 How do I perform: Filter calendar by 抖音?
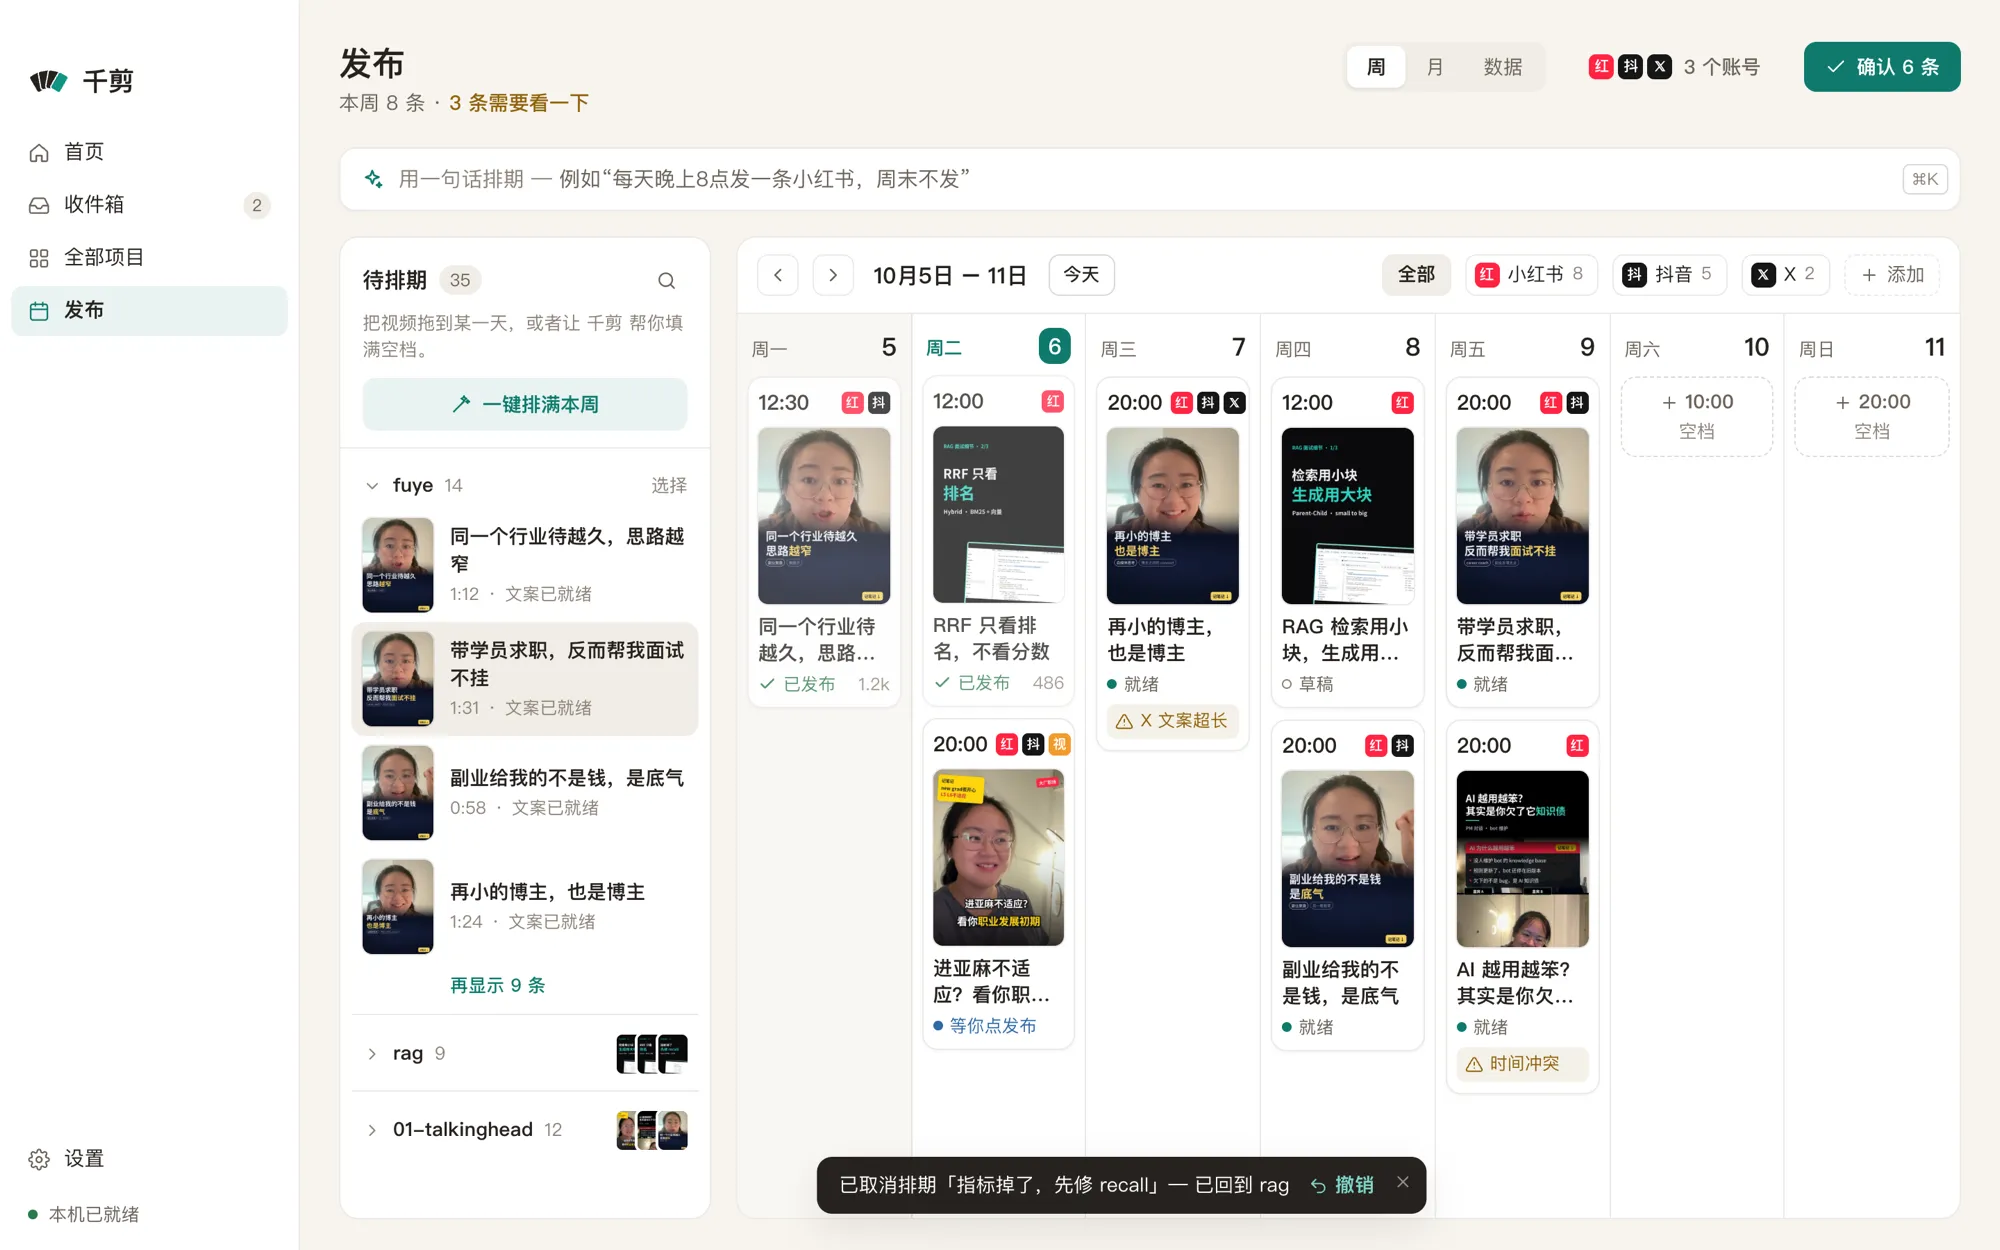pyautogui.click(x=1669, y=275)
